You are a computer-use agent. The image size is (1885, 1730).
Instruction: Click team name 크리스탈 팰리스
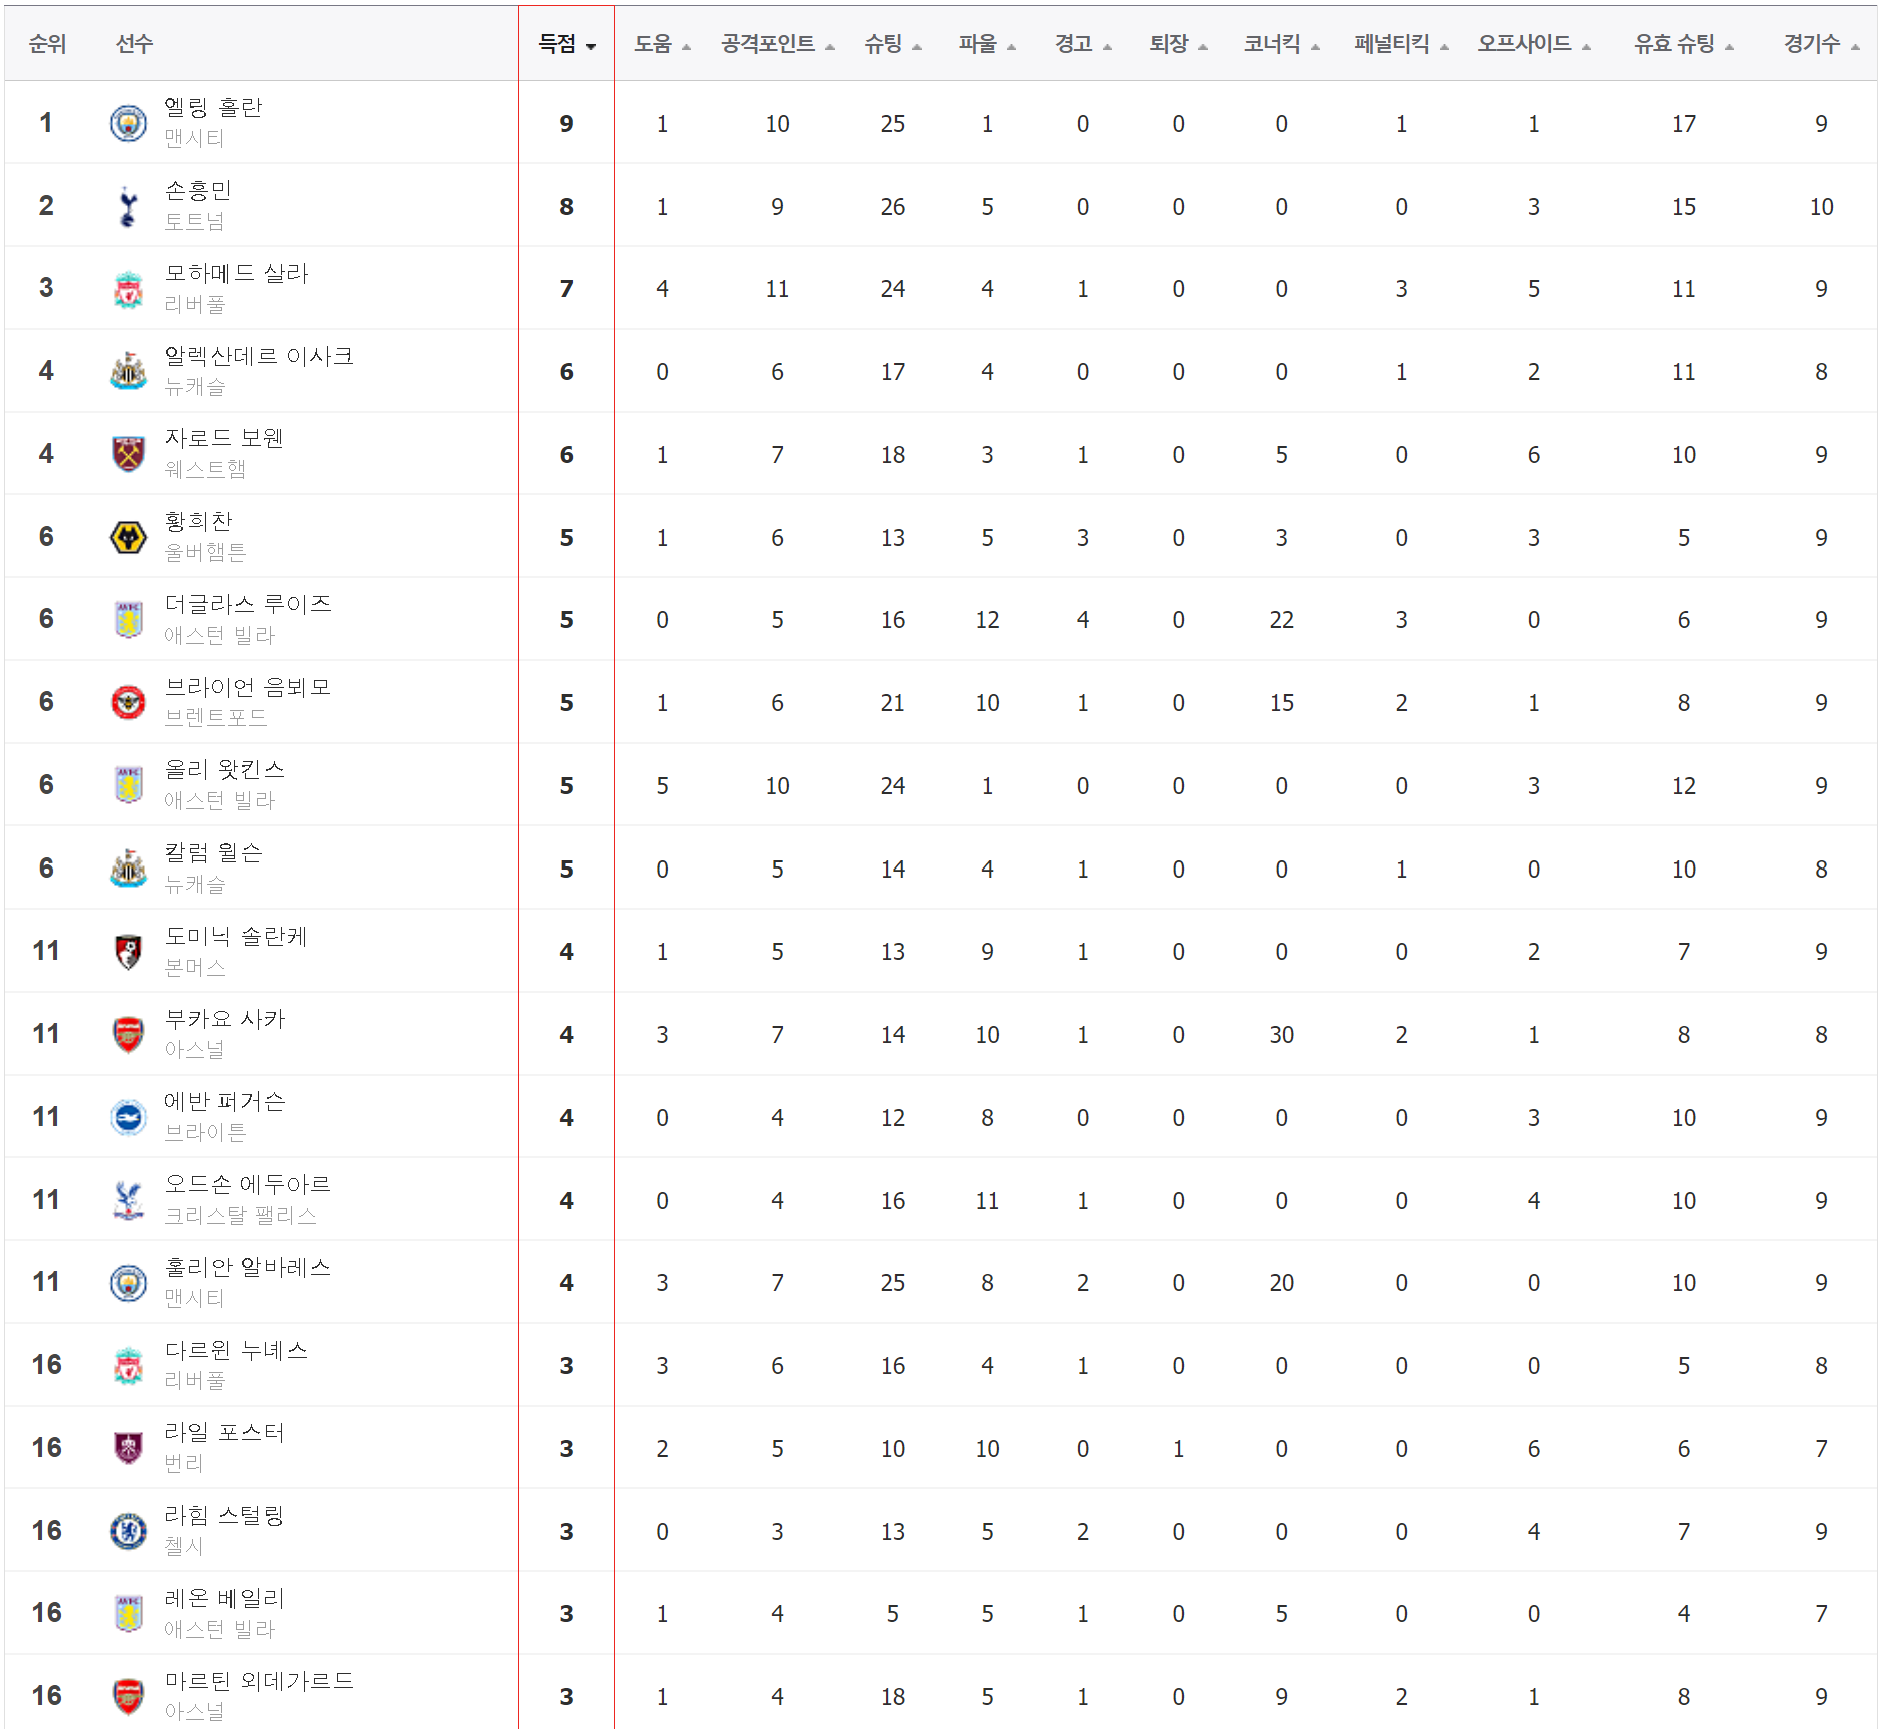(240, 1215)
